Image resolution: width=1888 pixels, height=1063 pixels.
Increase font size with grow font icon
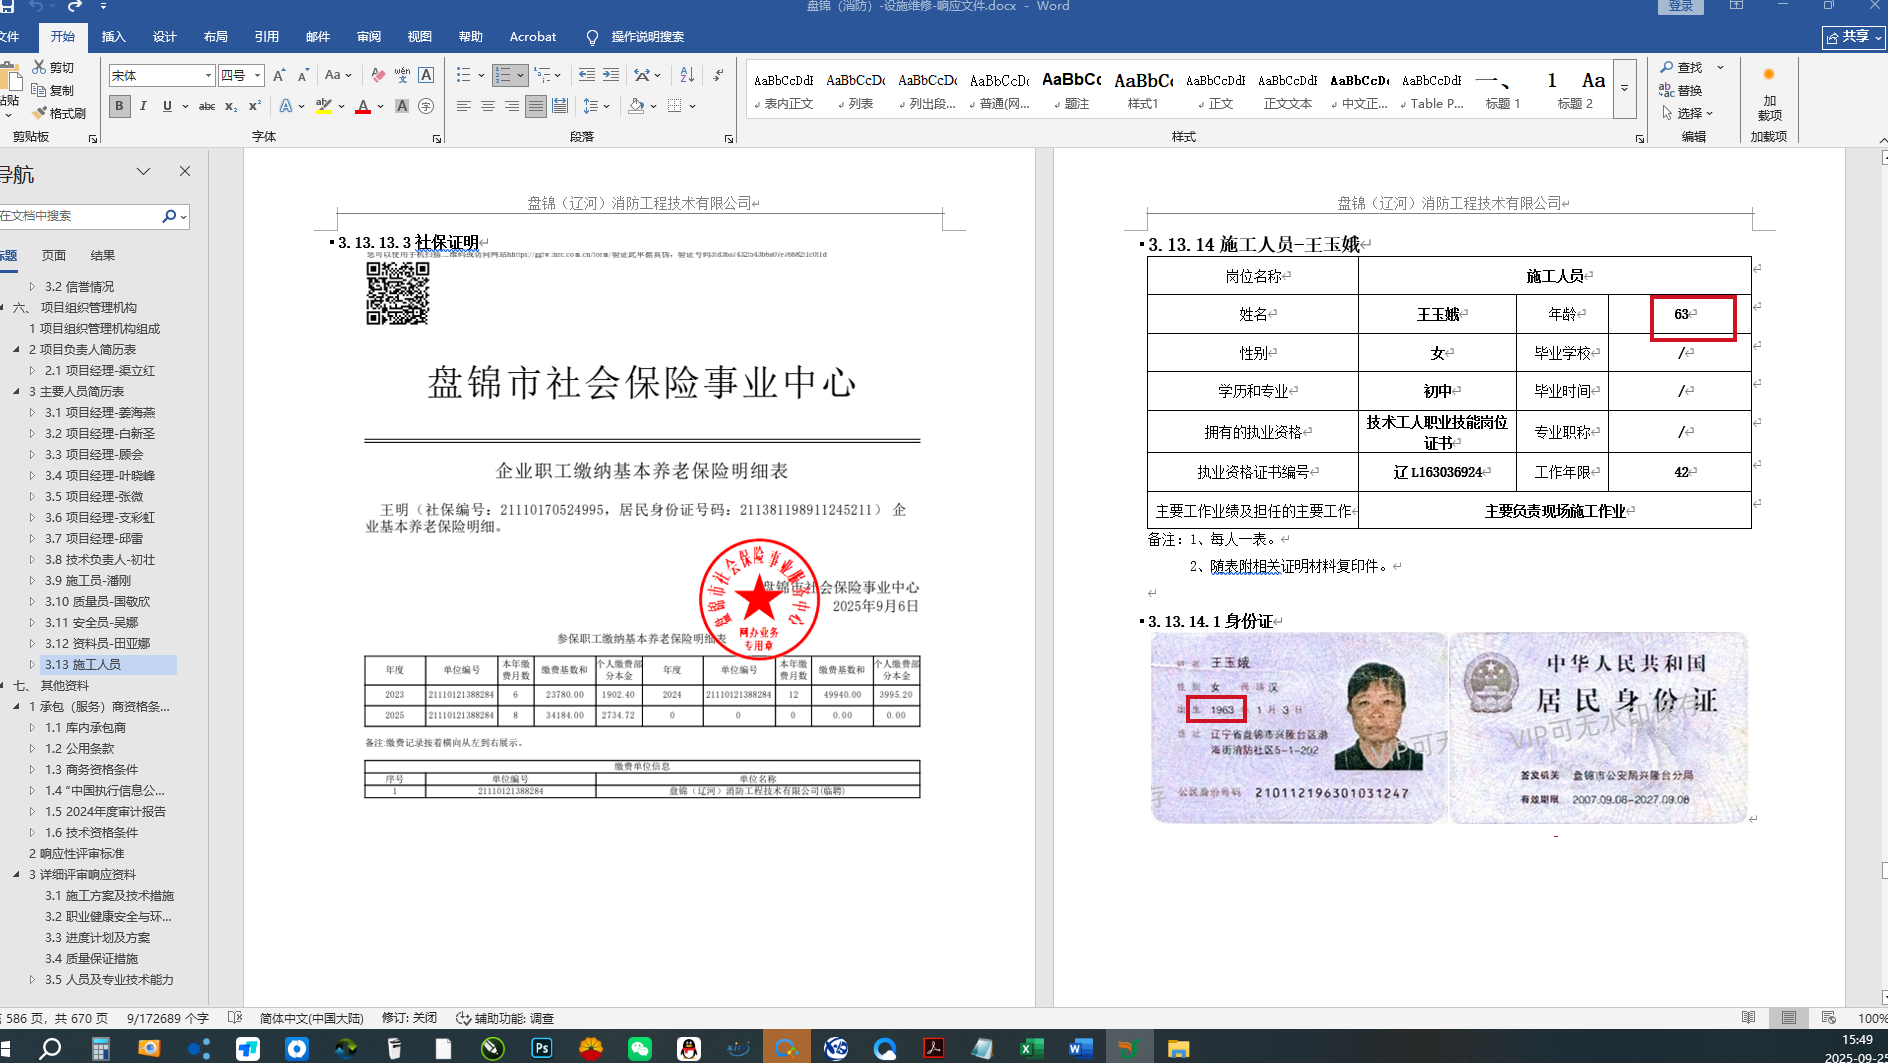280,75
